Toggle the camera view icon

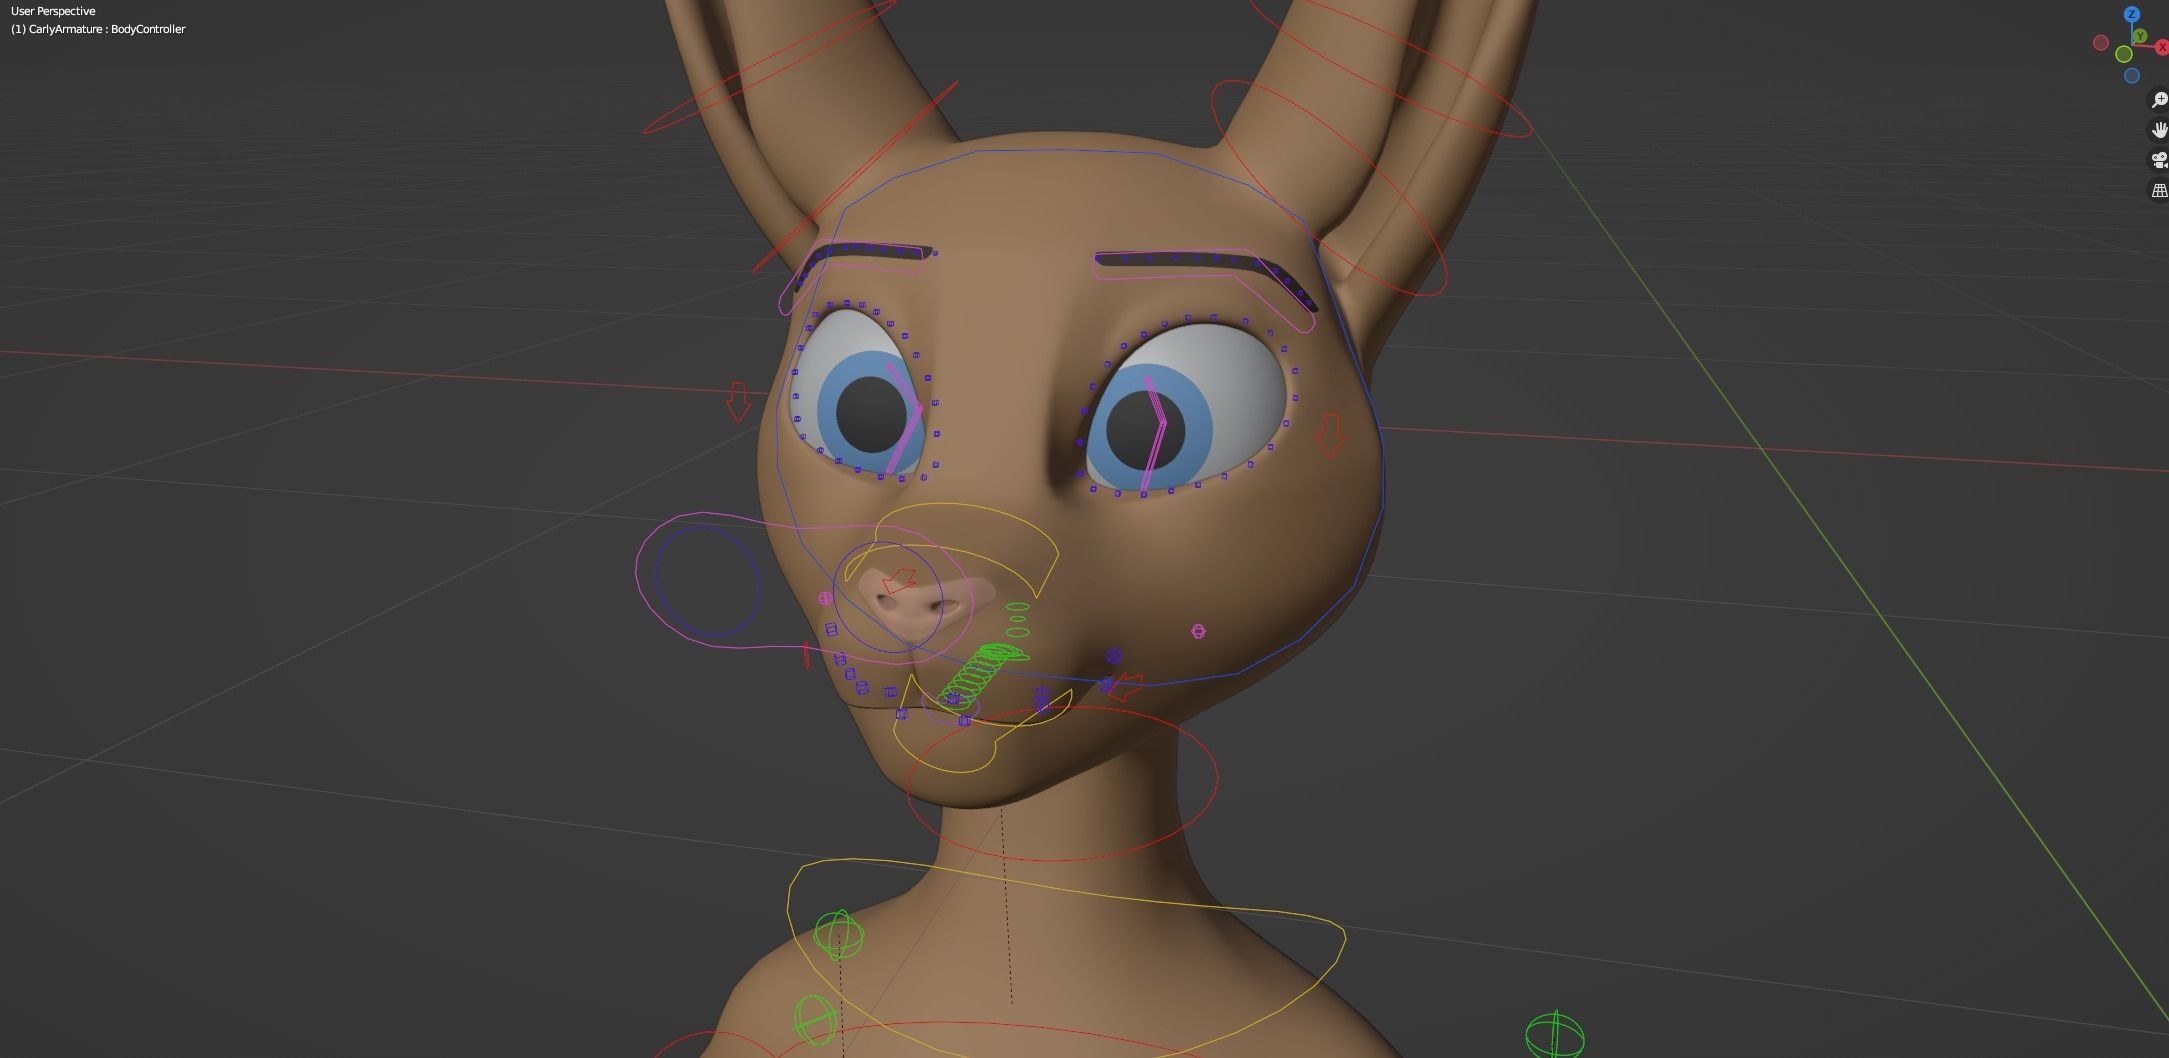click(x=2159, y=160)
